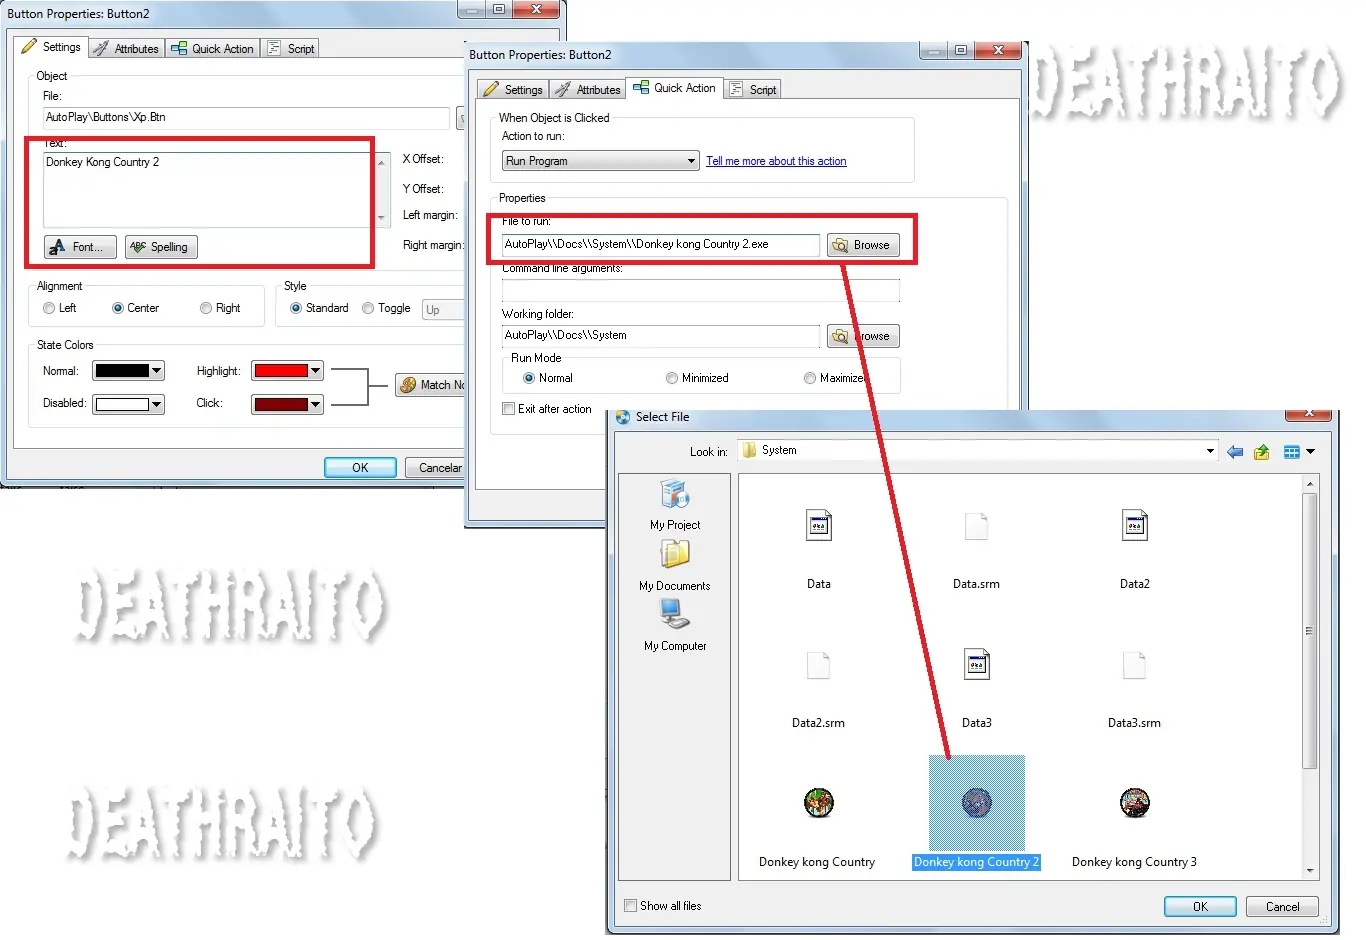This screenshot has width=1366, height=940.
Task: Open the toggle state Up dropdown
Action: [x=444, y=310]
